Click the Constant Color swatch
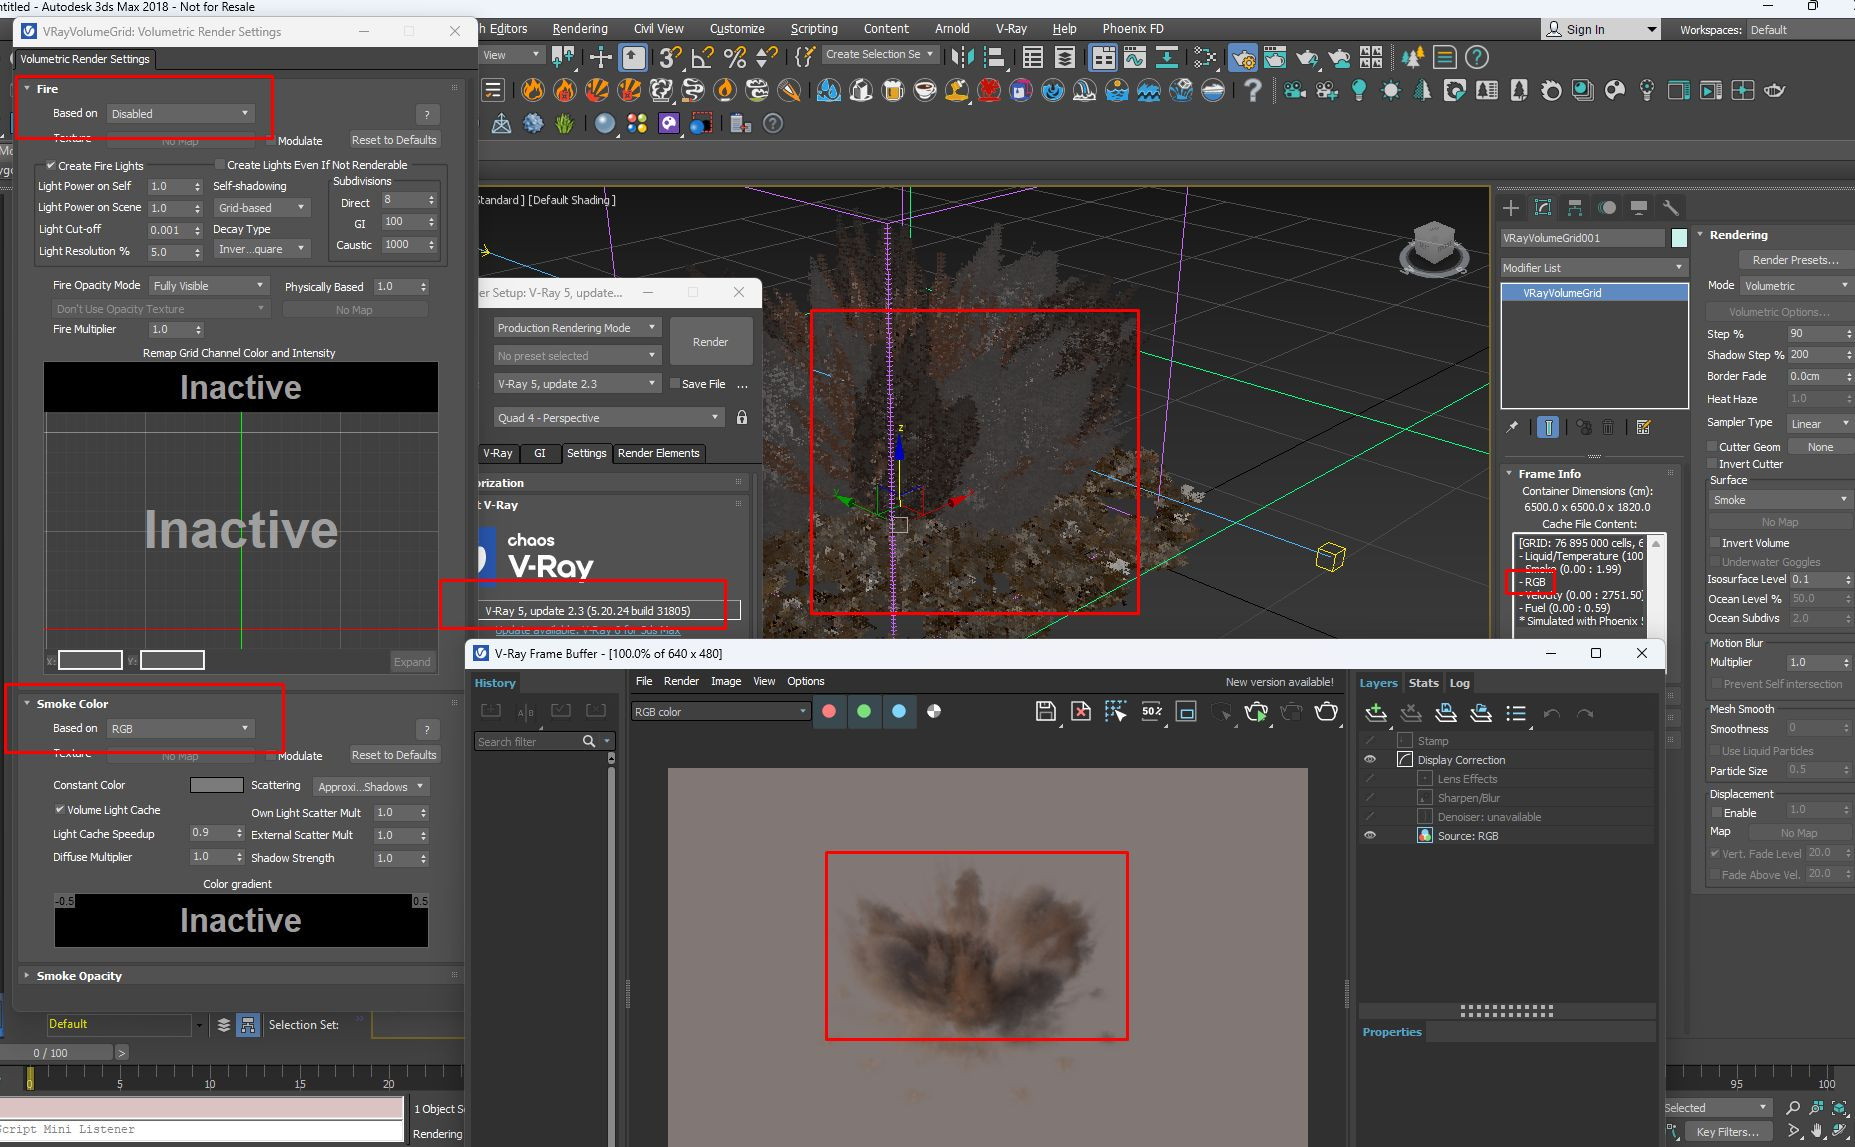The image size is (1855, 1147). click(217, 785)
